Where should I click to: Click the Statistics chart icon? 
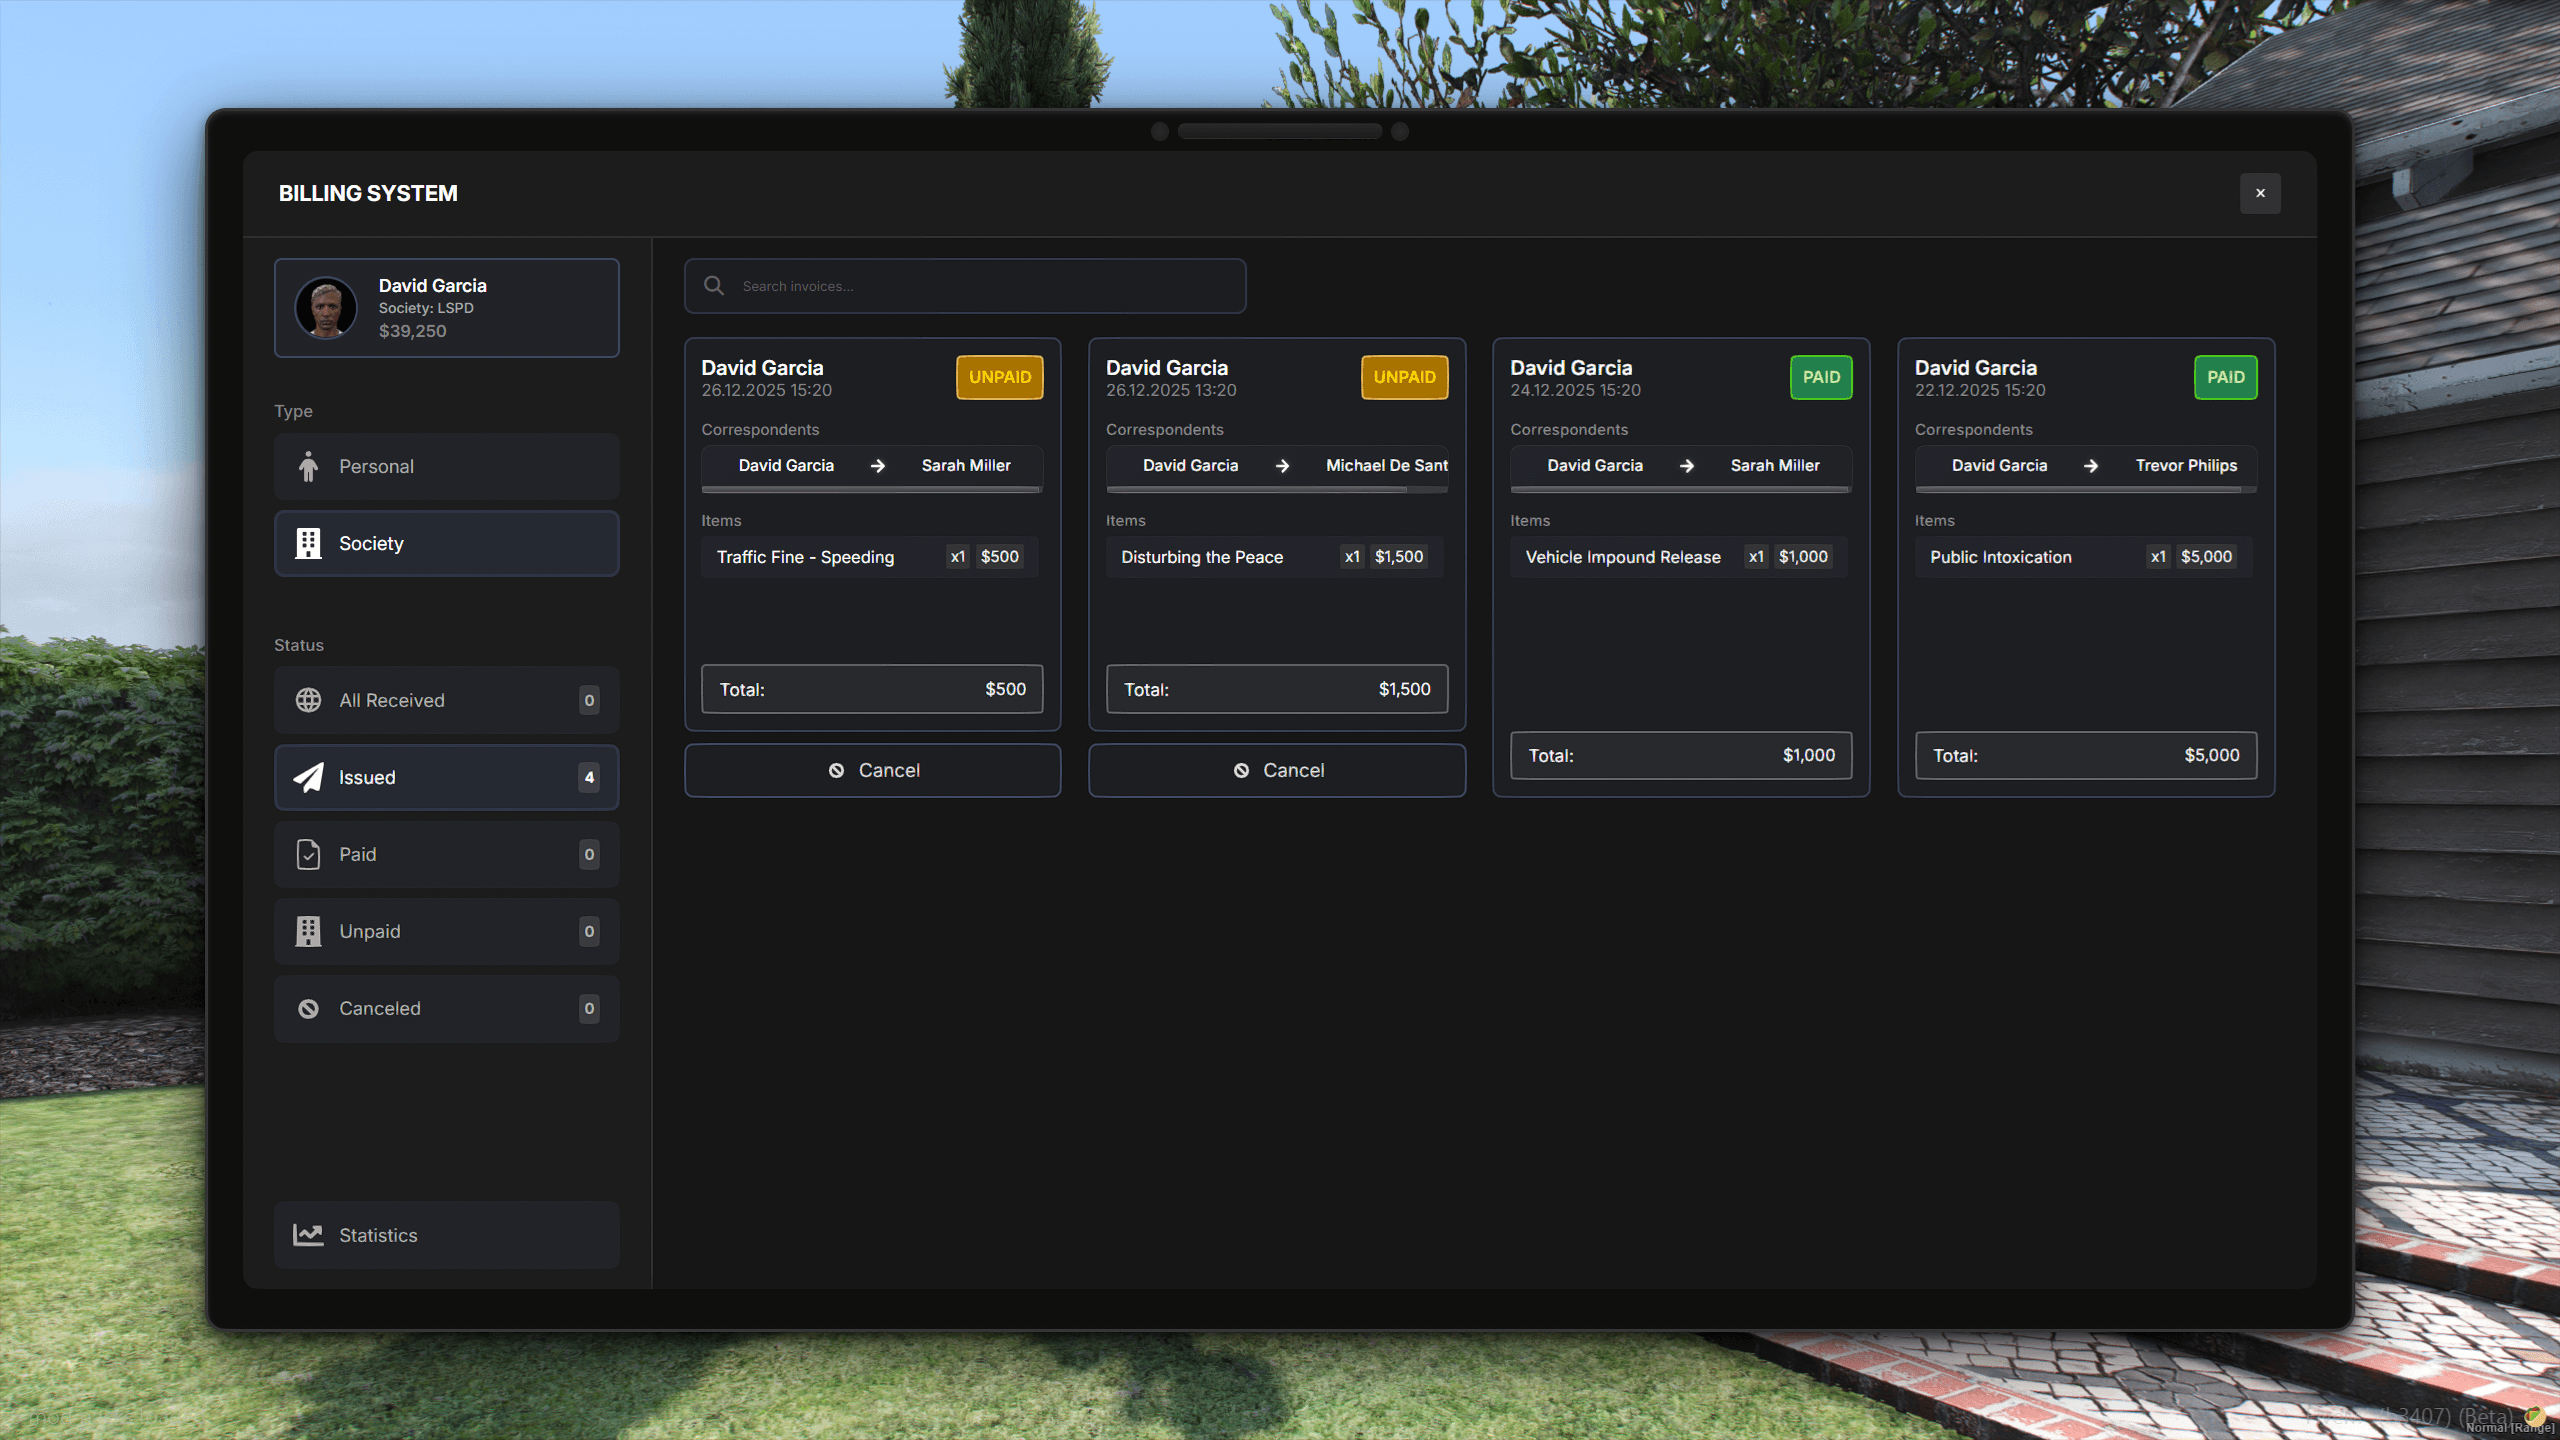click(x=308, y=1235)
